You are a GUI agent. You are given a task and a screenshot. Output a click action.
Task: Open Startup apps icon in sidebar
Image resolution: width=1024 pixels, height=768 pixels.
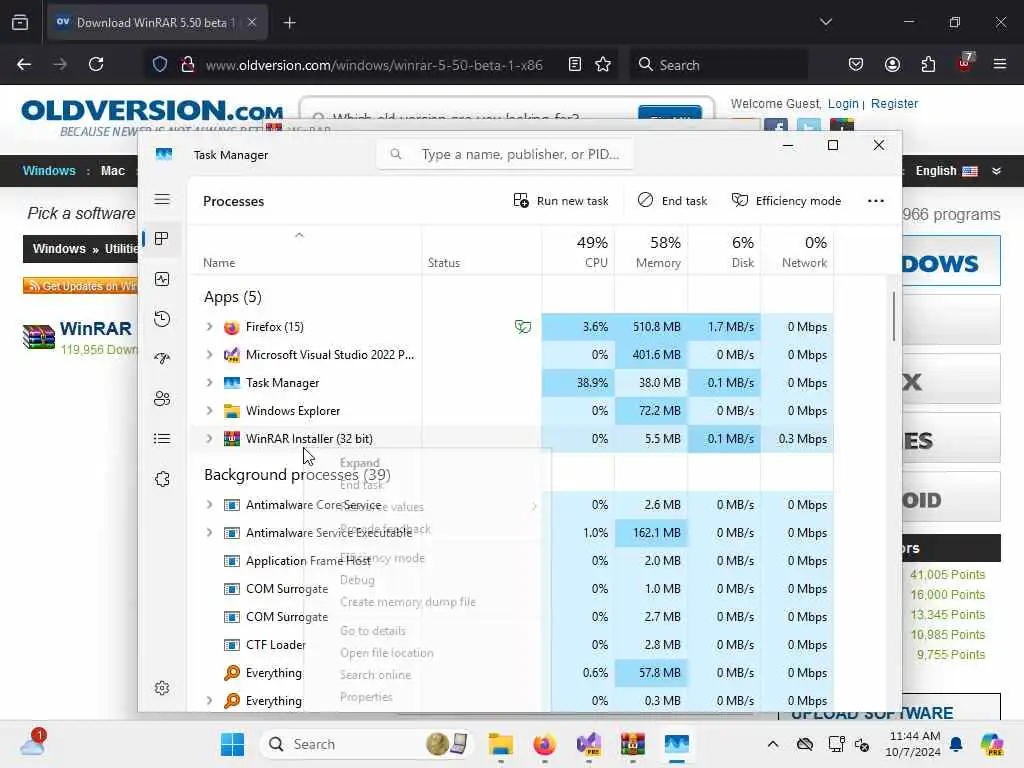coord(162,359)
